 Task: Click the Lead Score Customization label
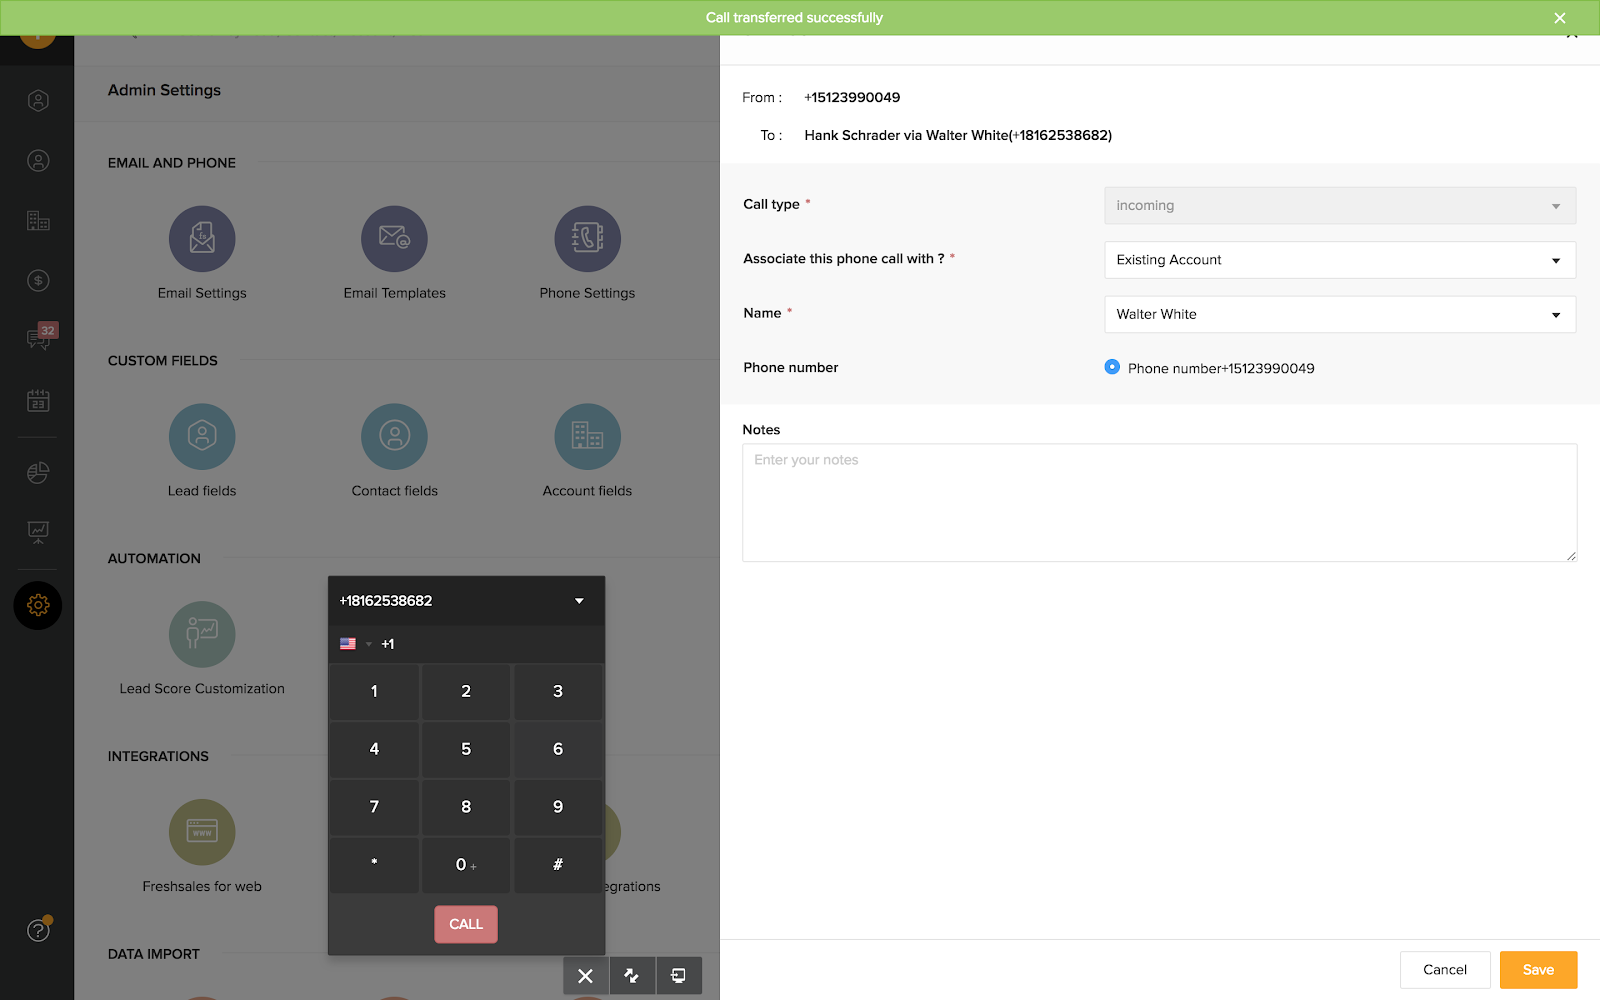click(202, 689)
